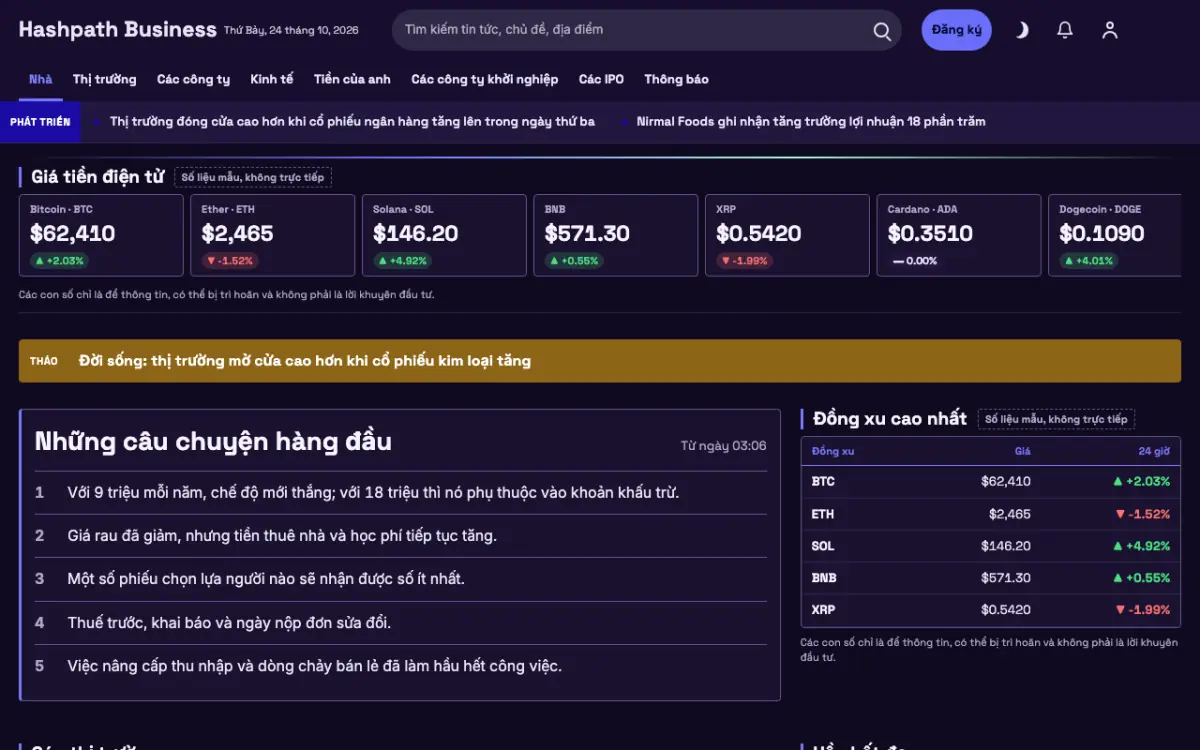Screen dimensions: 1200x750
Task: Click the Những câu chuyện hàng đầu heading
Action: 213,441
